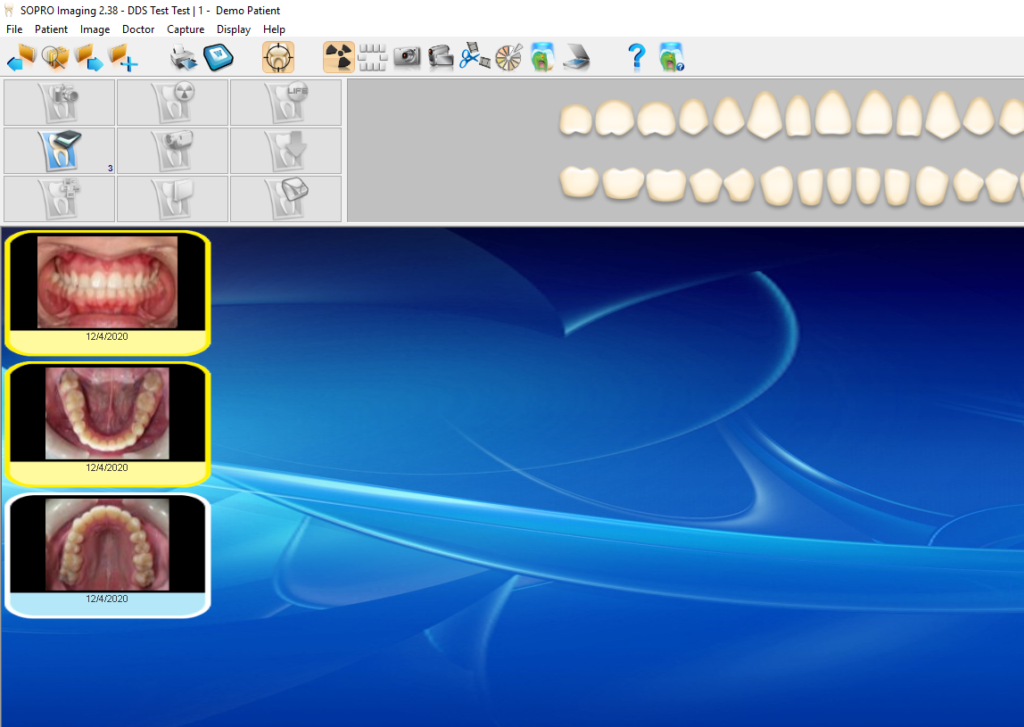This screenshot has height=727, width=1024.
Task: Click the video camcorder capture icon
Action: pos(441,57)
